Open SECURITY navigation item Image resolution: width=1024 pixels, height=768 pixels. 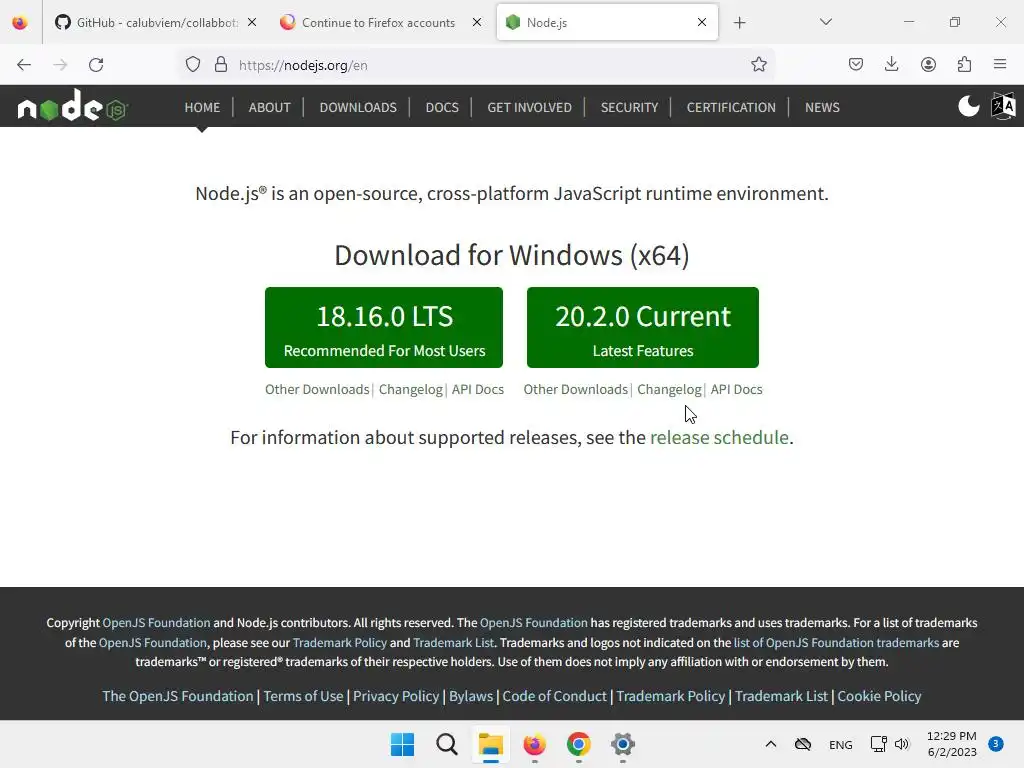629,107
